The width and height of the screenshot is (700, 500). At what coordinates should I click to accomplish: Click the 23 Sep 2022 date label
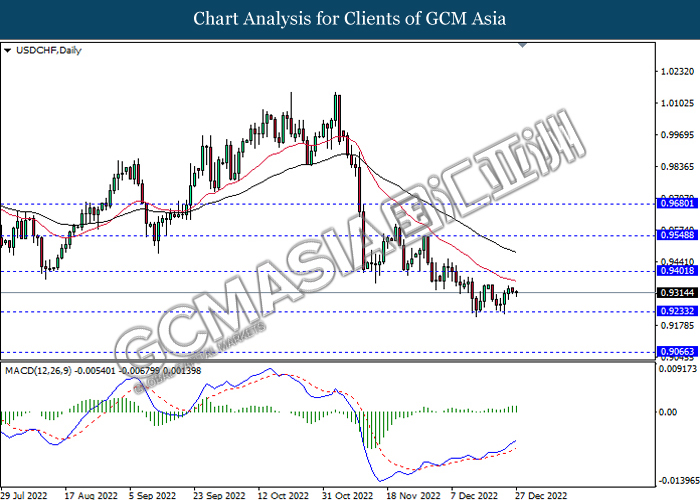(x=219, y=495)
